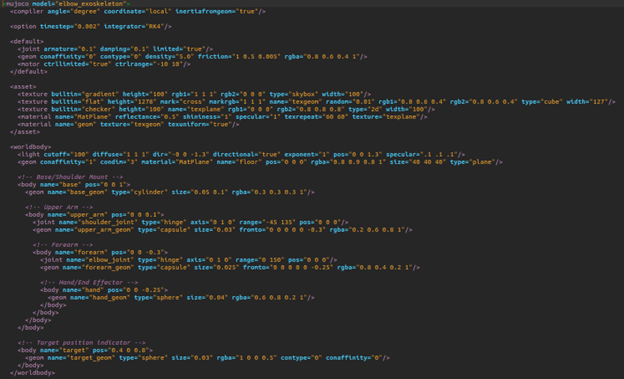Click the target_geom sphere line
Image resolution: width=624 pixels, height=379 pixels.
pos(207,358)
